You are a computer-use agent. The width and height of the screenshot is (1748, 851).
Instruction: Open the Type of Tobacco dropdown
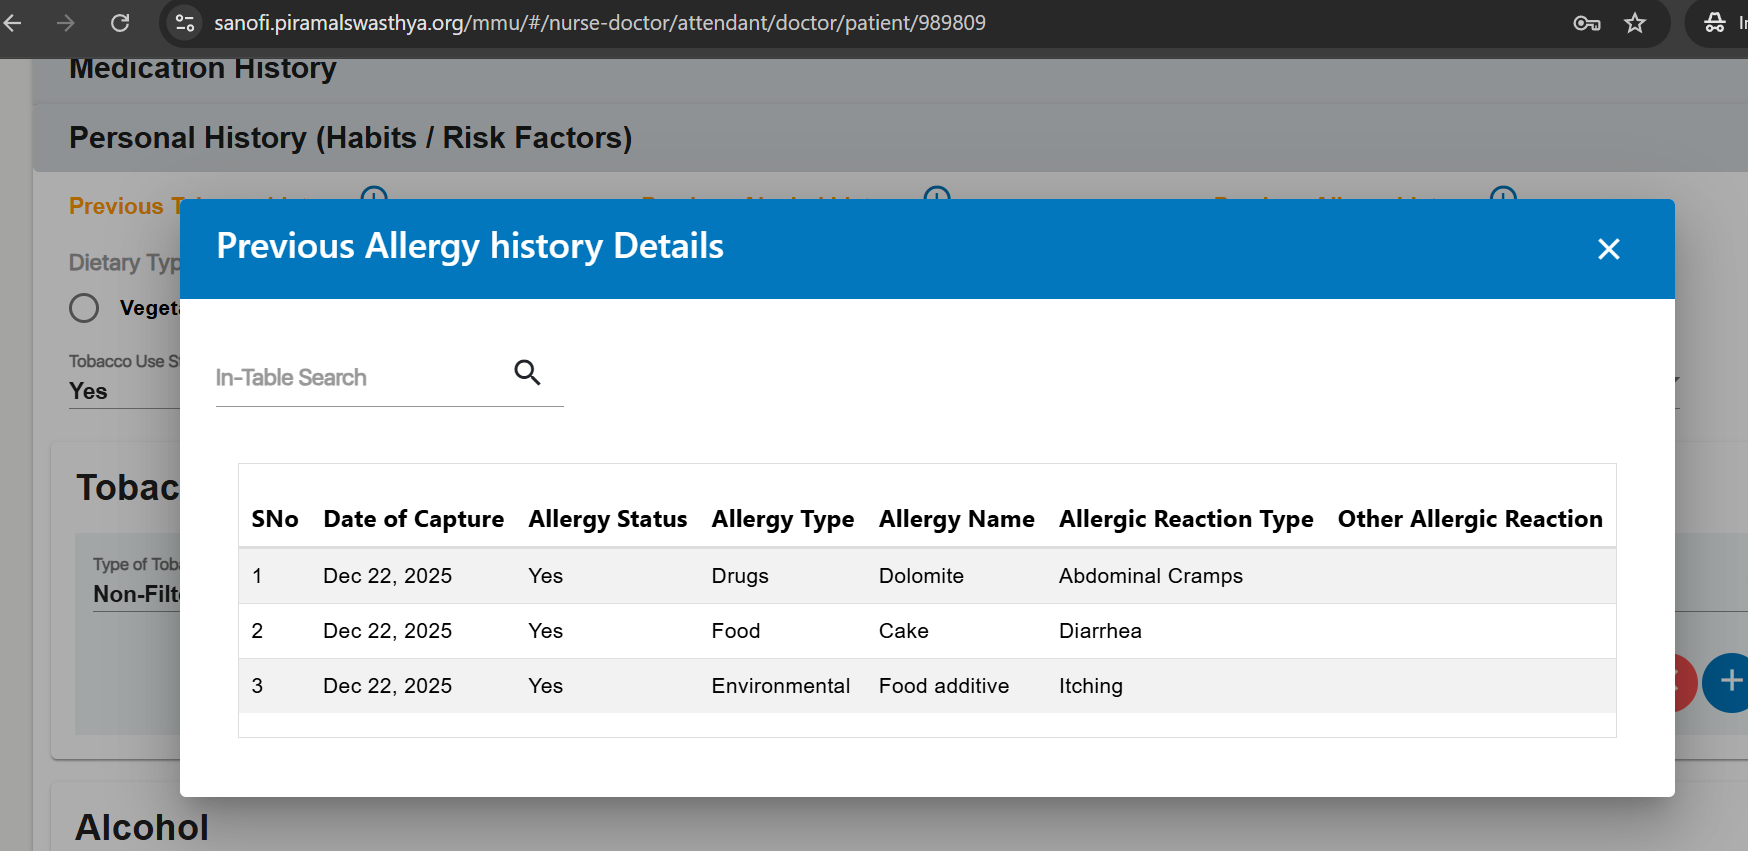[135, 594]
